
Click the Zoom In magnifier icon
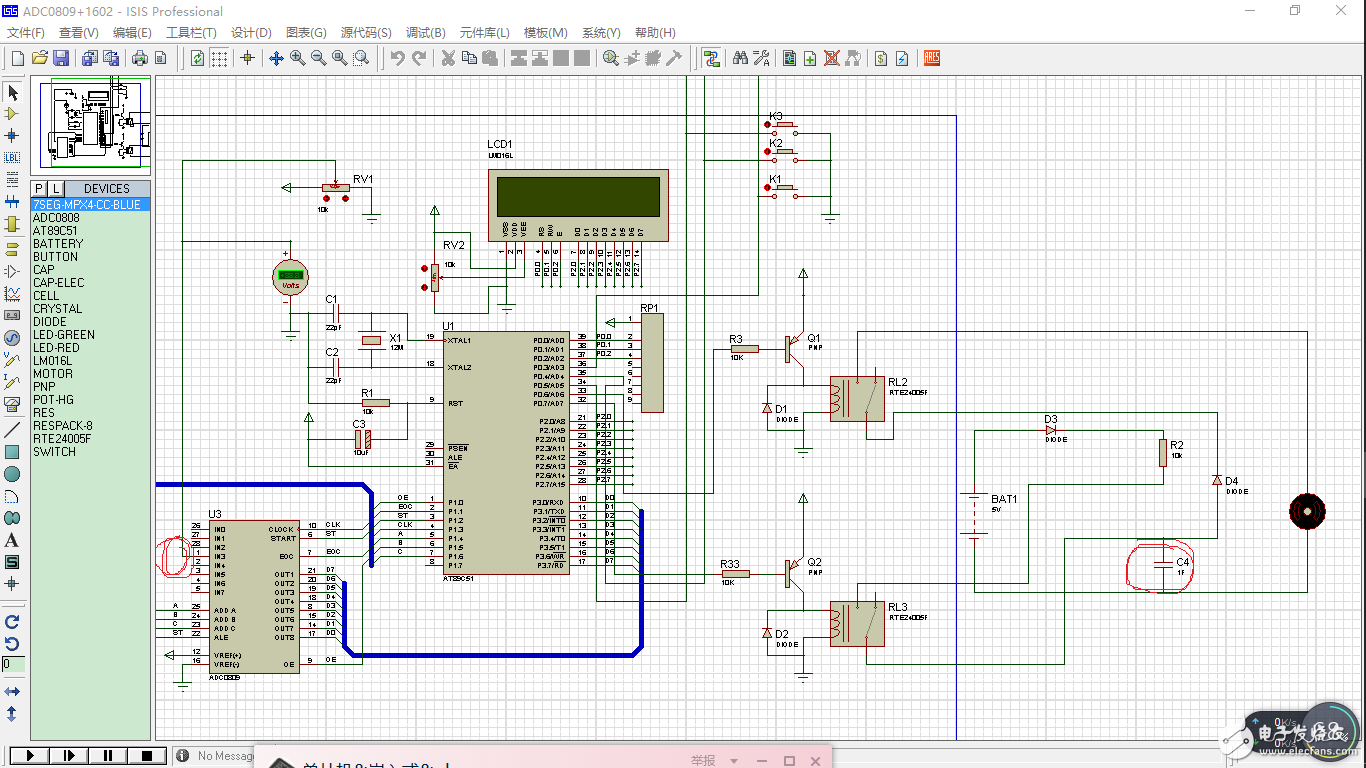298,59
